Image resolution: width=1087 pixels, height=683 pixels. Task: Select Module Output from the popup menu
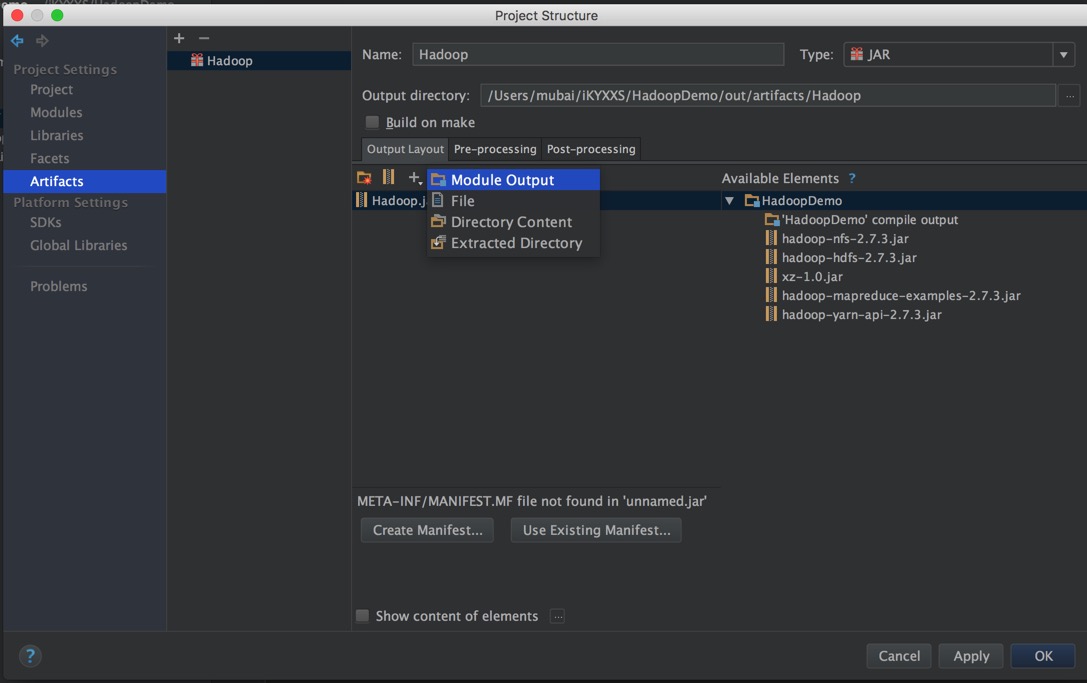point(502,180)
